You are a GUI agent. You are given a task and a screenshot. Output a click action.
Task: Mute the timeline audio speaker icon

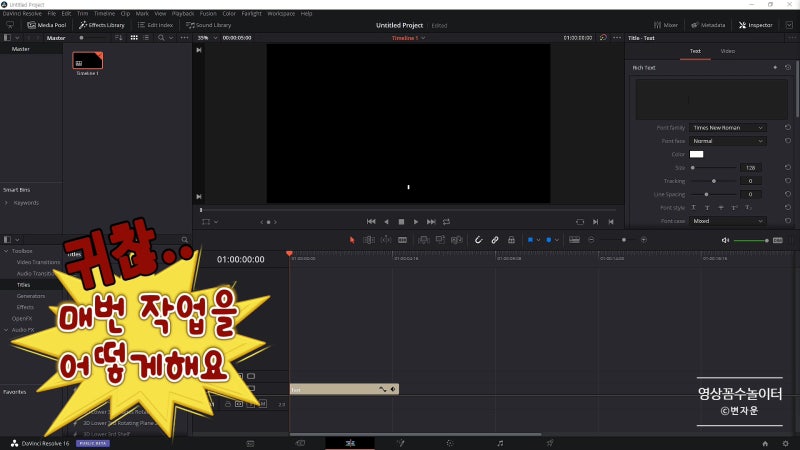(725, 240)
